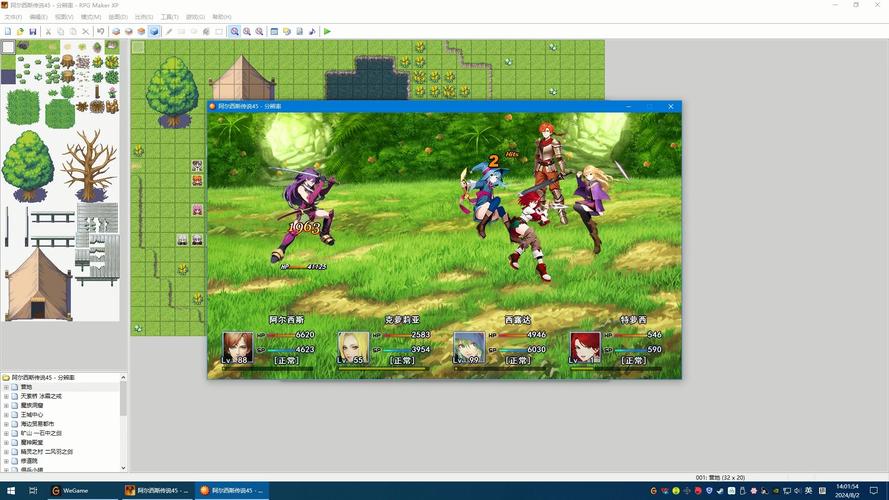Open the Sound Test music note icon
The width and height of the screenshot is (889, 500).
[312, 32]
